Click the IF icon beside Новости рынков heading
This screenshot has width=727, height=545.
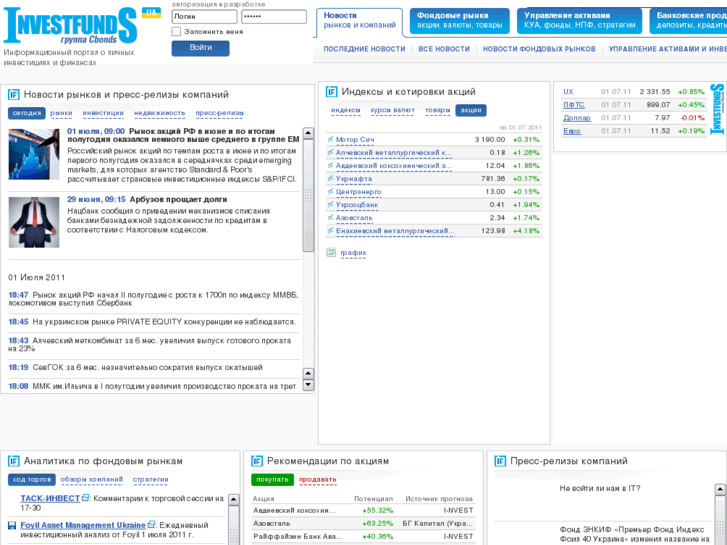(13, 95)
